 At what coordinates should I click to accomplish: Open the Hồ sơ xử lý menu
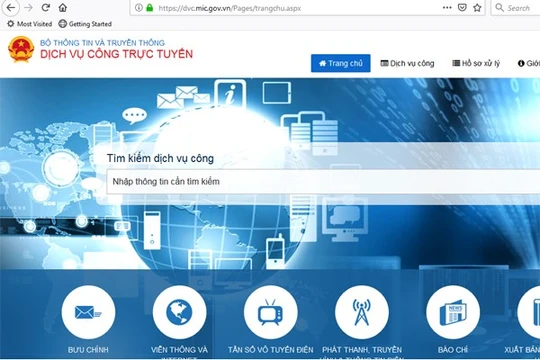pyautogui.click(x=476, y=63)
